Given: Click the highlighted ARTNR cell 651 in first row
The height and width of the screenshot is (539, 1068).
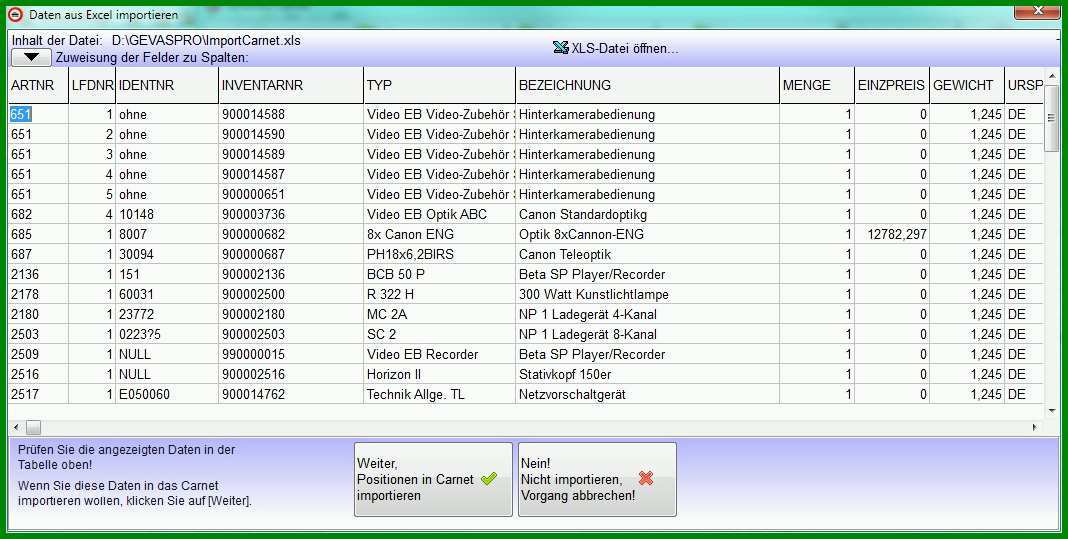Looking at the screenshot, I should tap(38, 114).
